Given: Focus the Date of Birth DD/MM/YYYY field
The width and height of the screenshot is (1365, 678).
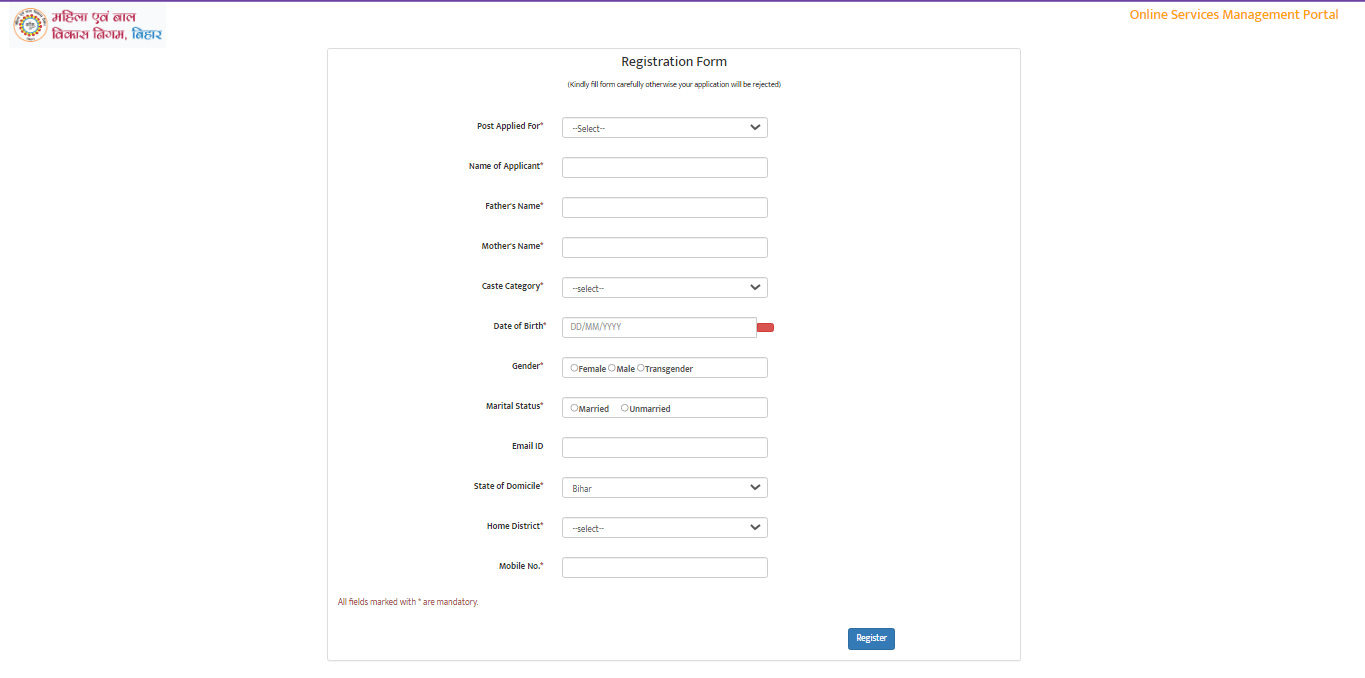Looking at the screenshot, I should 658,328.
